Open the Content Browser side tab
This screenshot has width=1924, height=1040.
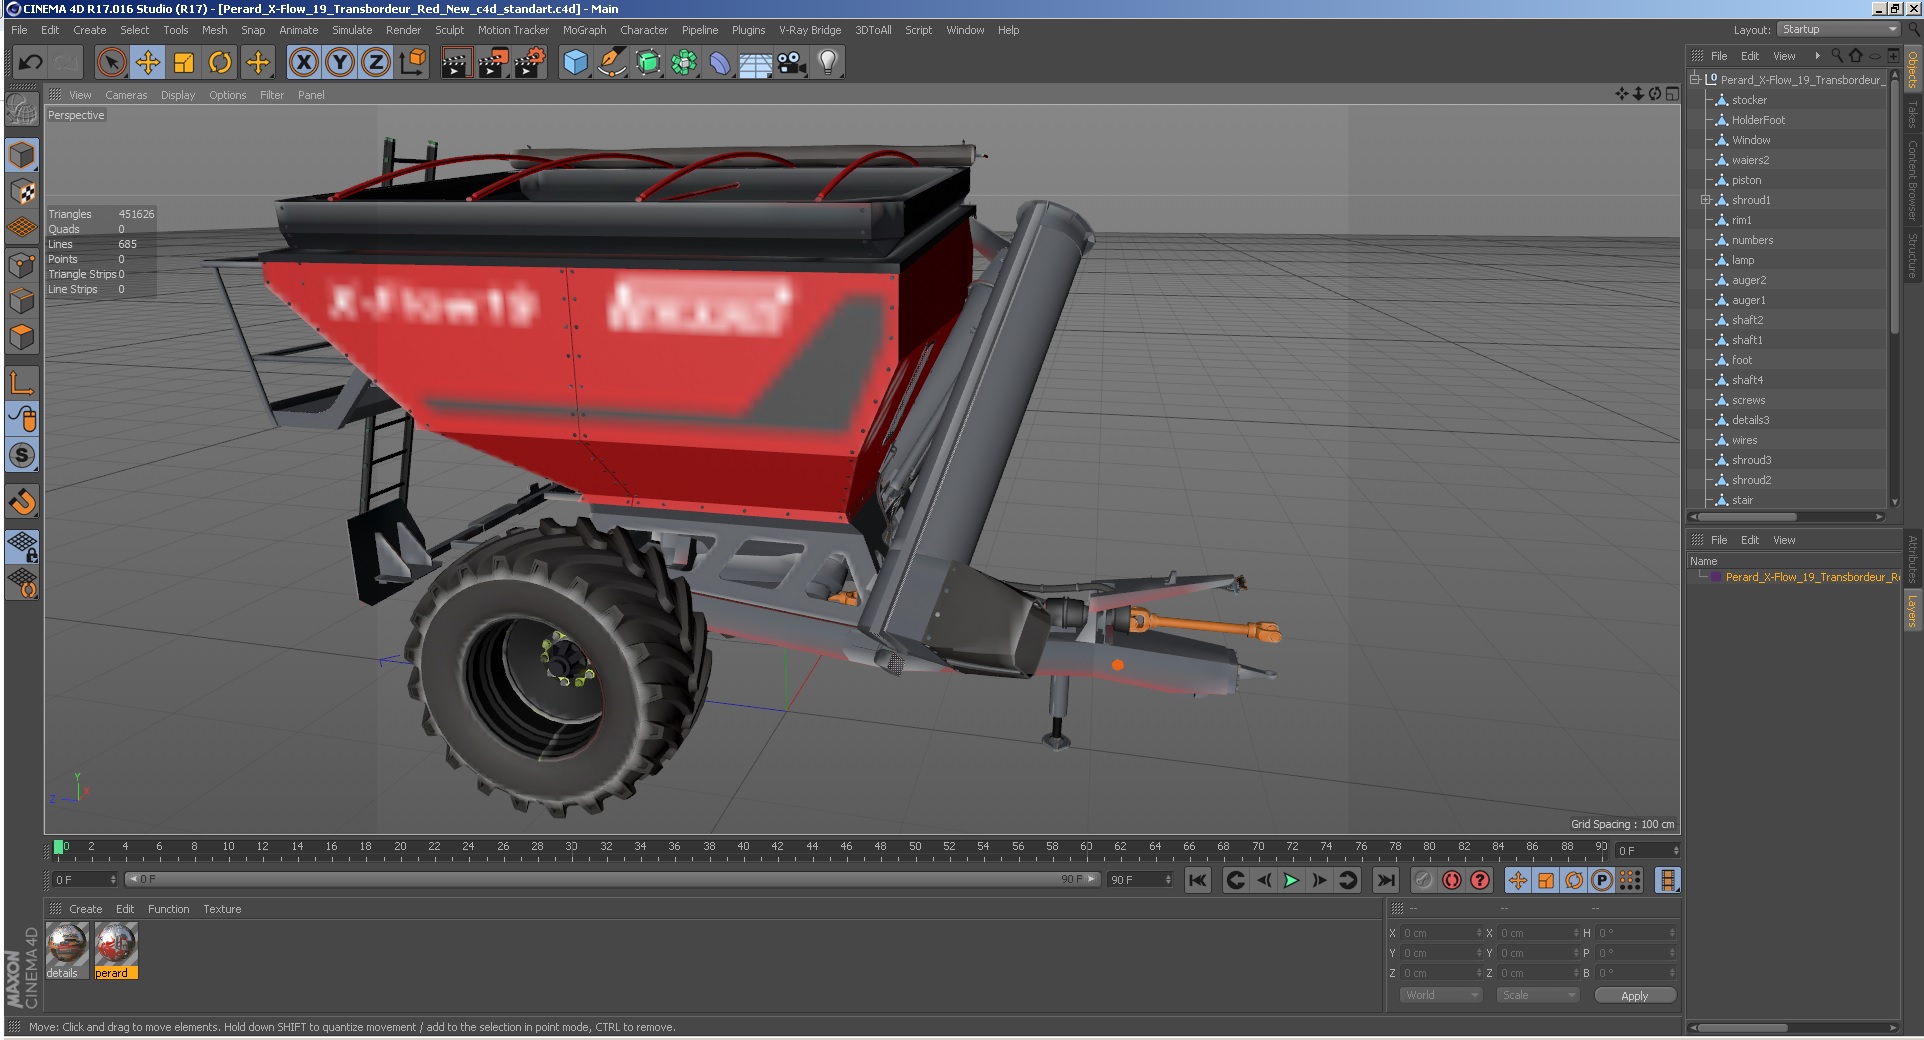1912,180
